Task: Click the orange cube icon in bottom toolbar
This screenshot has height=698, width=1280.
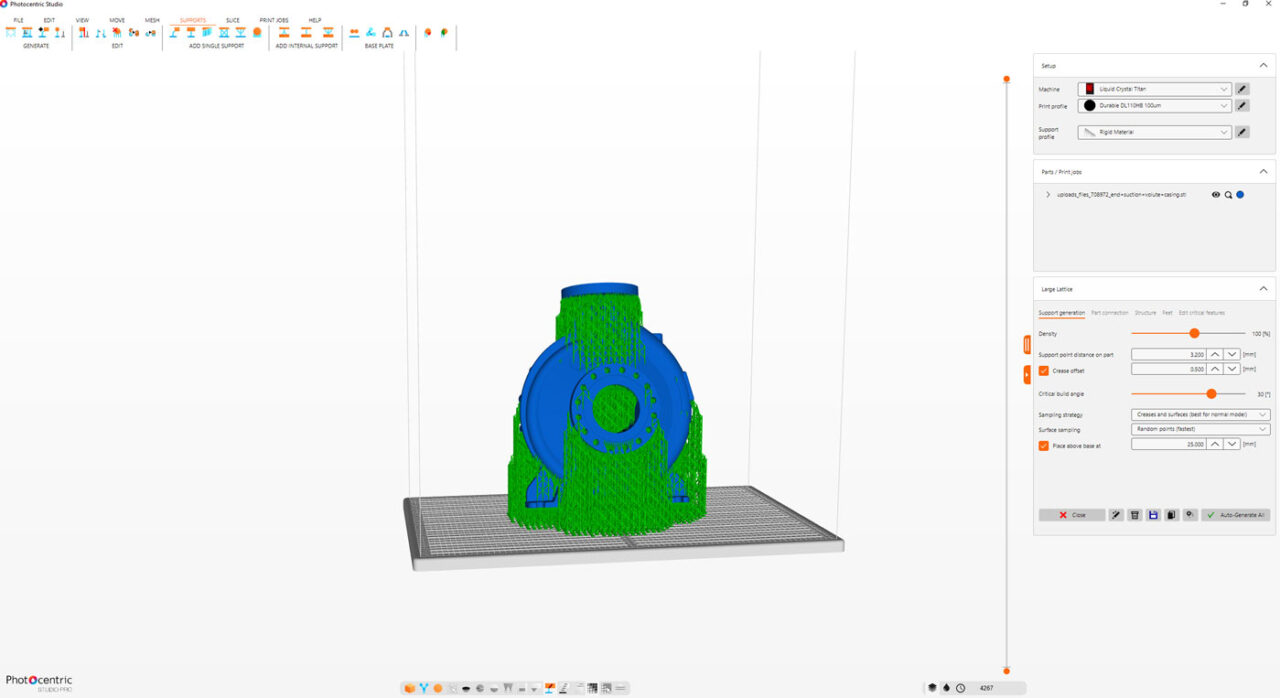Action: (409, 688)
